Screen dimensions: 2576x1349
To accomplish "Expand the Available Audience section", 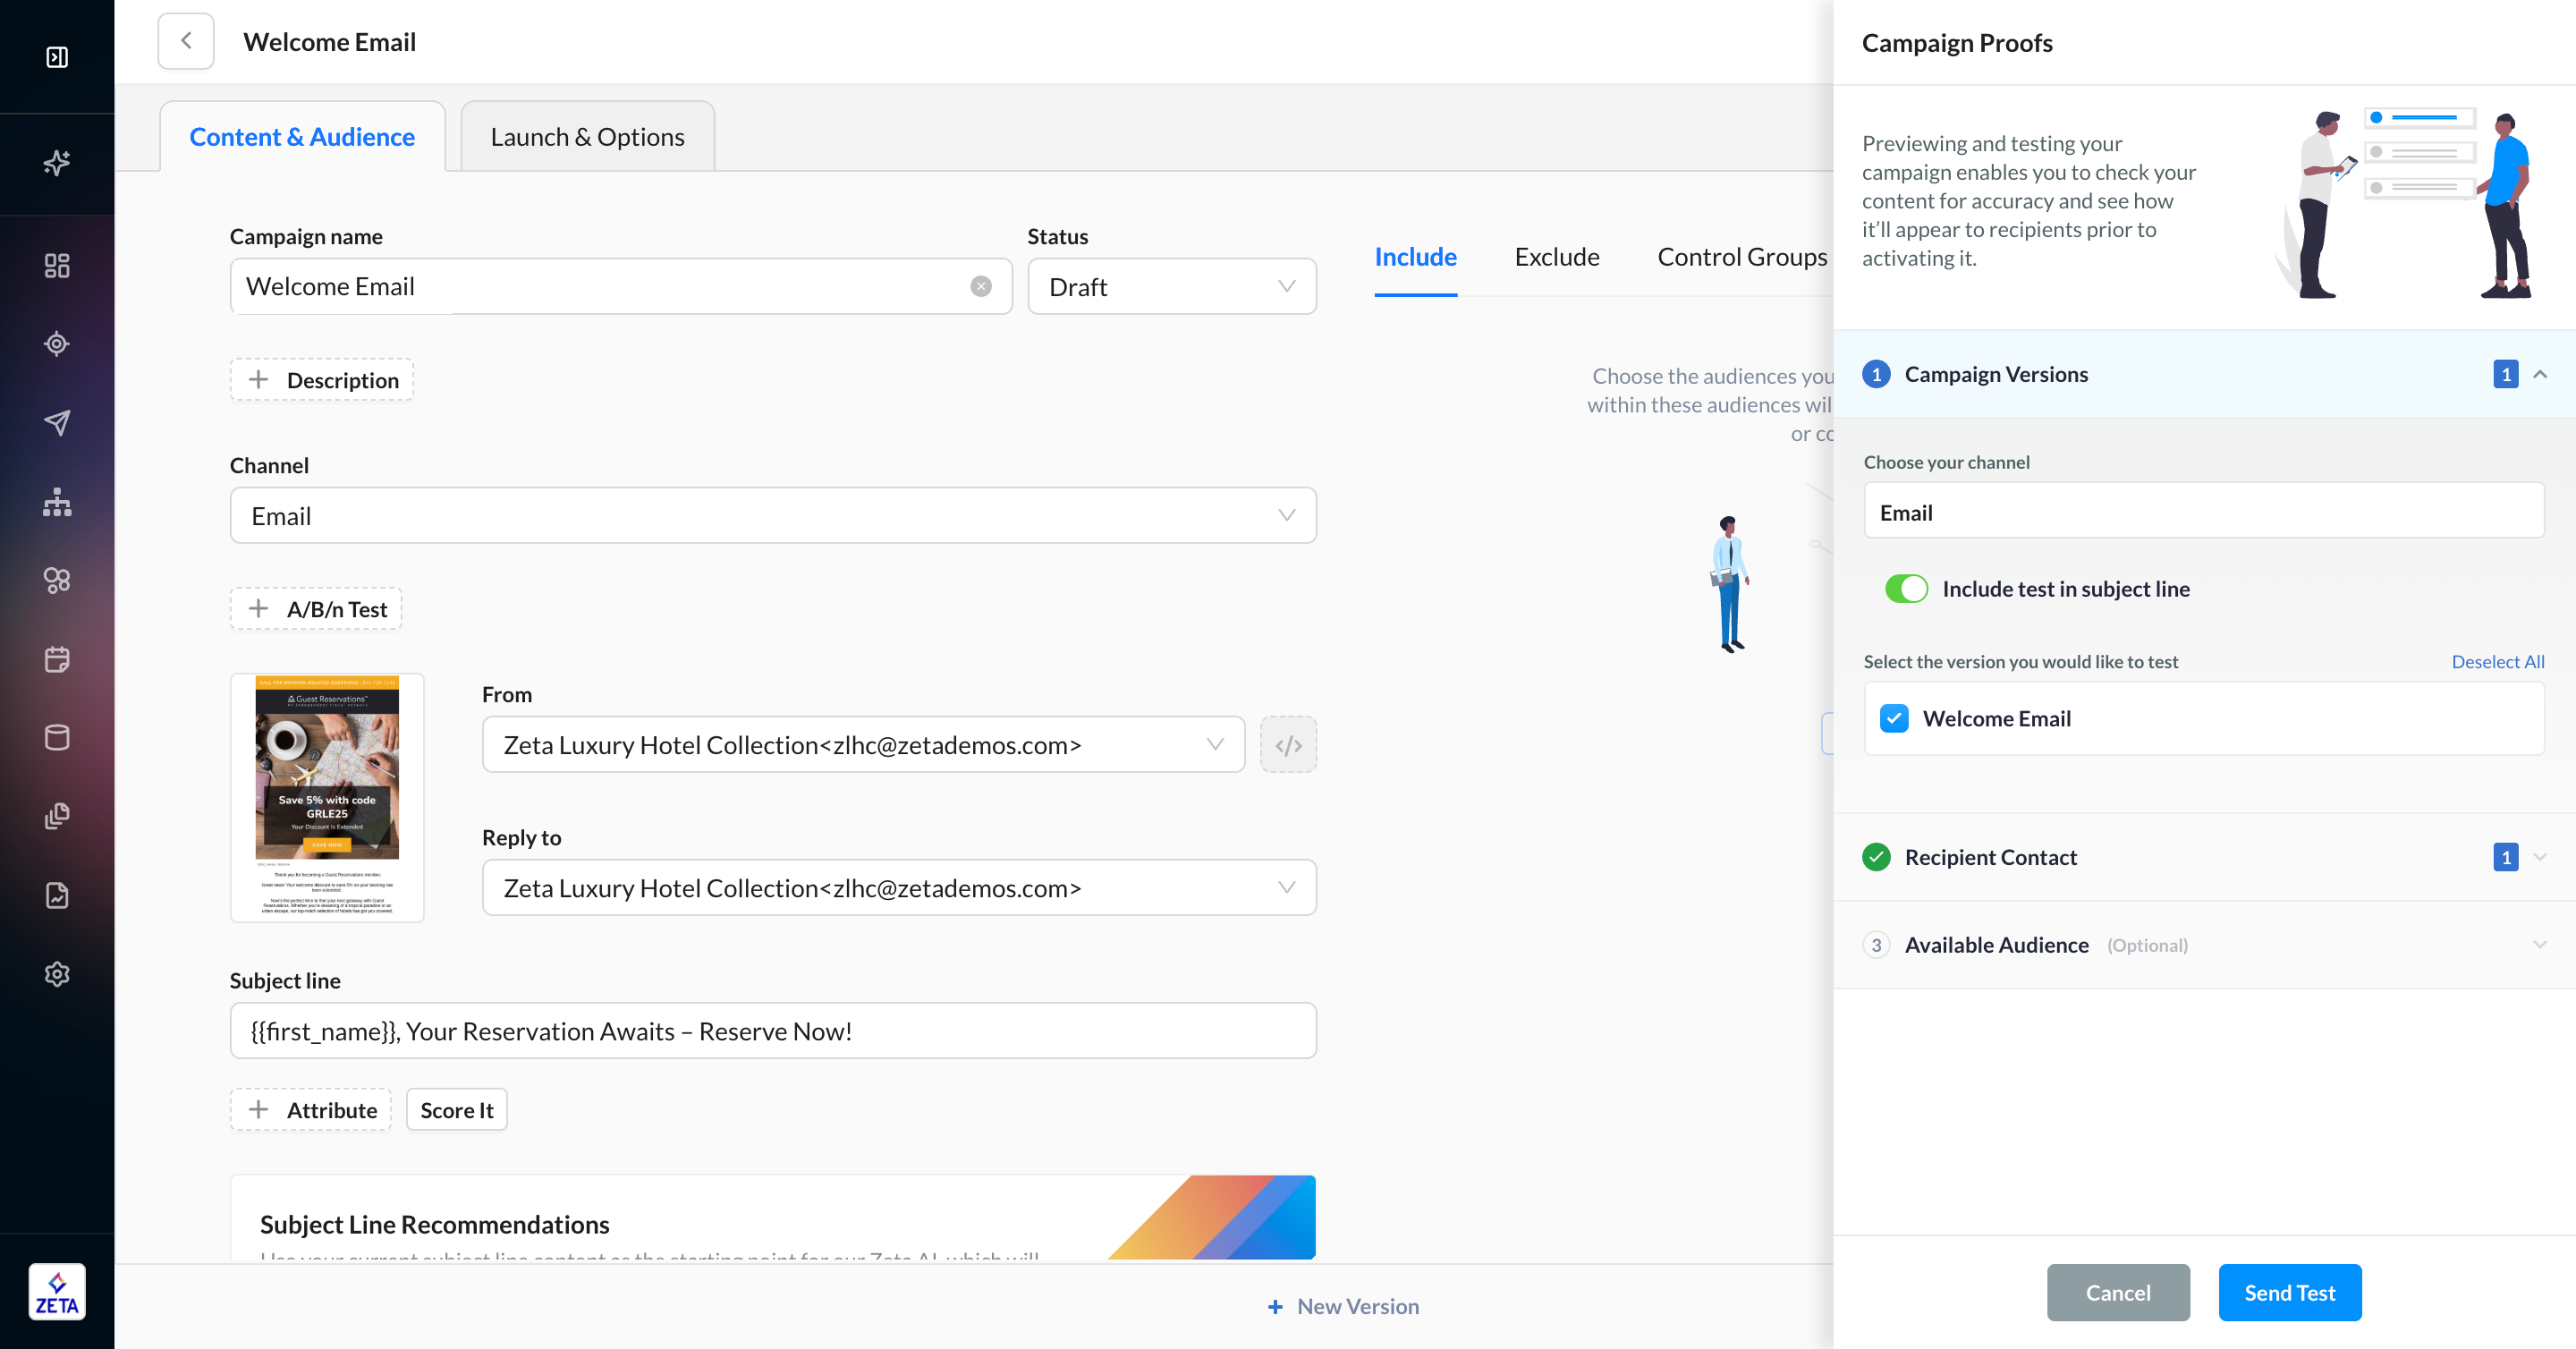I will [x=2540, y=945].
